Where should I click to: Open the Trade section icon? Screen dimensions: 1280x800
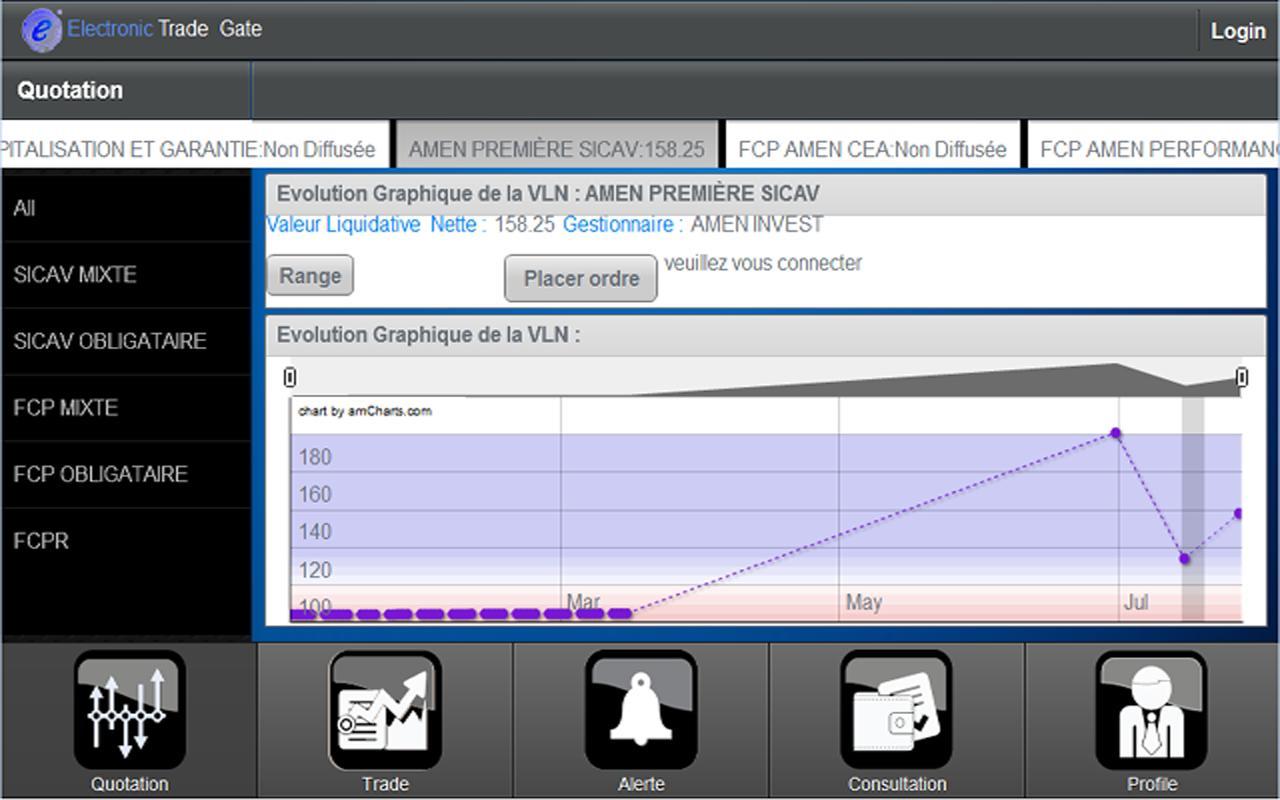pos(385,711)
